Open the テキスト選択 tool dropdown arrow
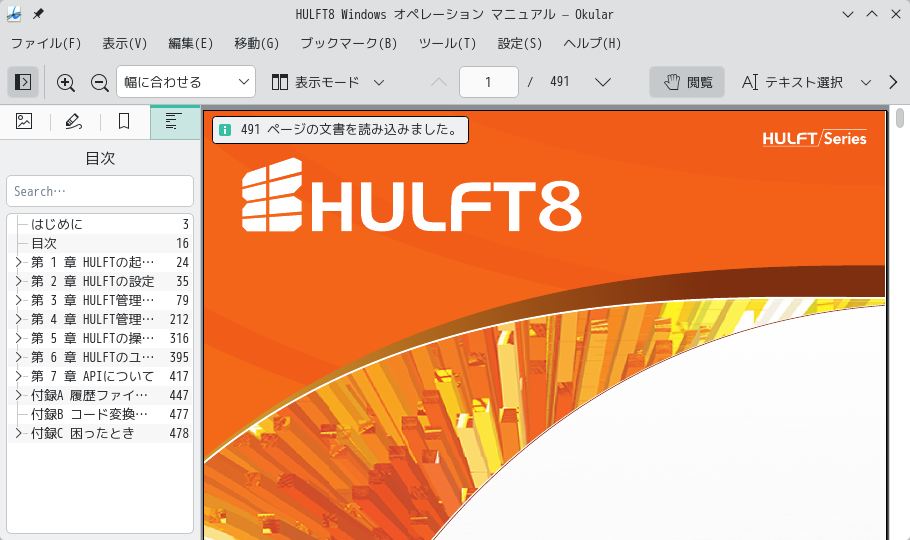Screen dimensions: 910x540 click(x=866, y=82)
